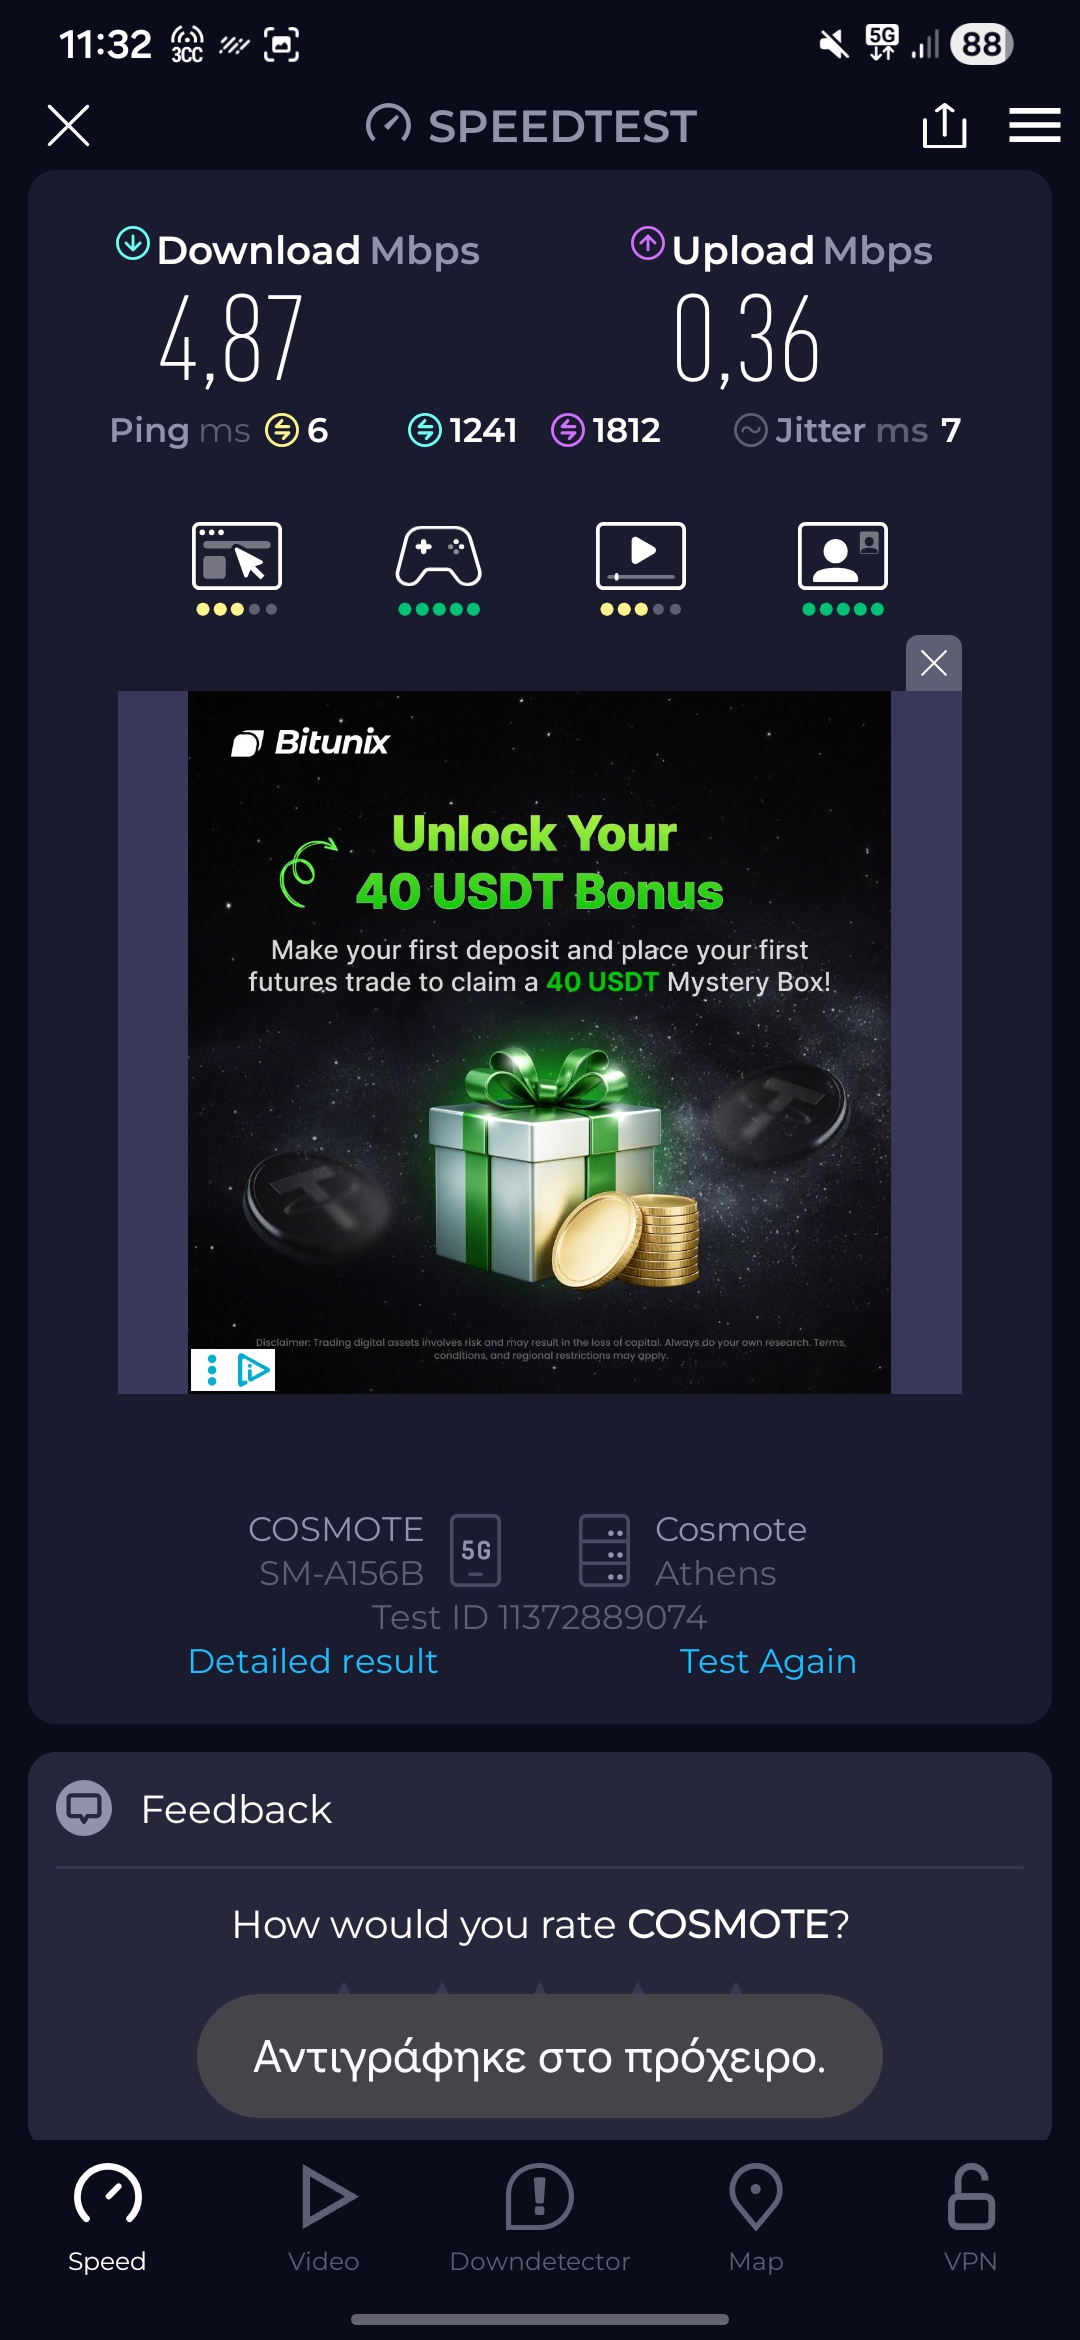1080x2340 pixels.
Task: Tap Test Again
Action: [768, 1661]
